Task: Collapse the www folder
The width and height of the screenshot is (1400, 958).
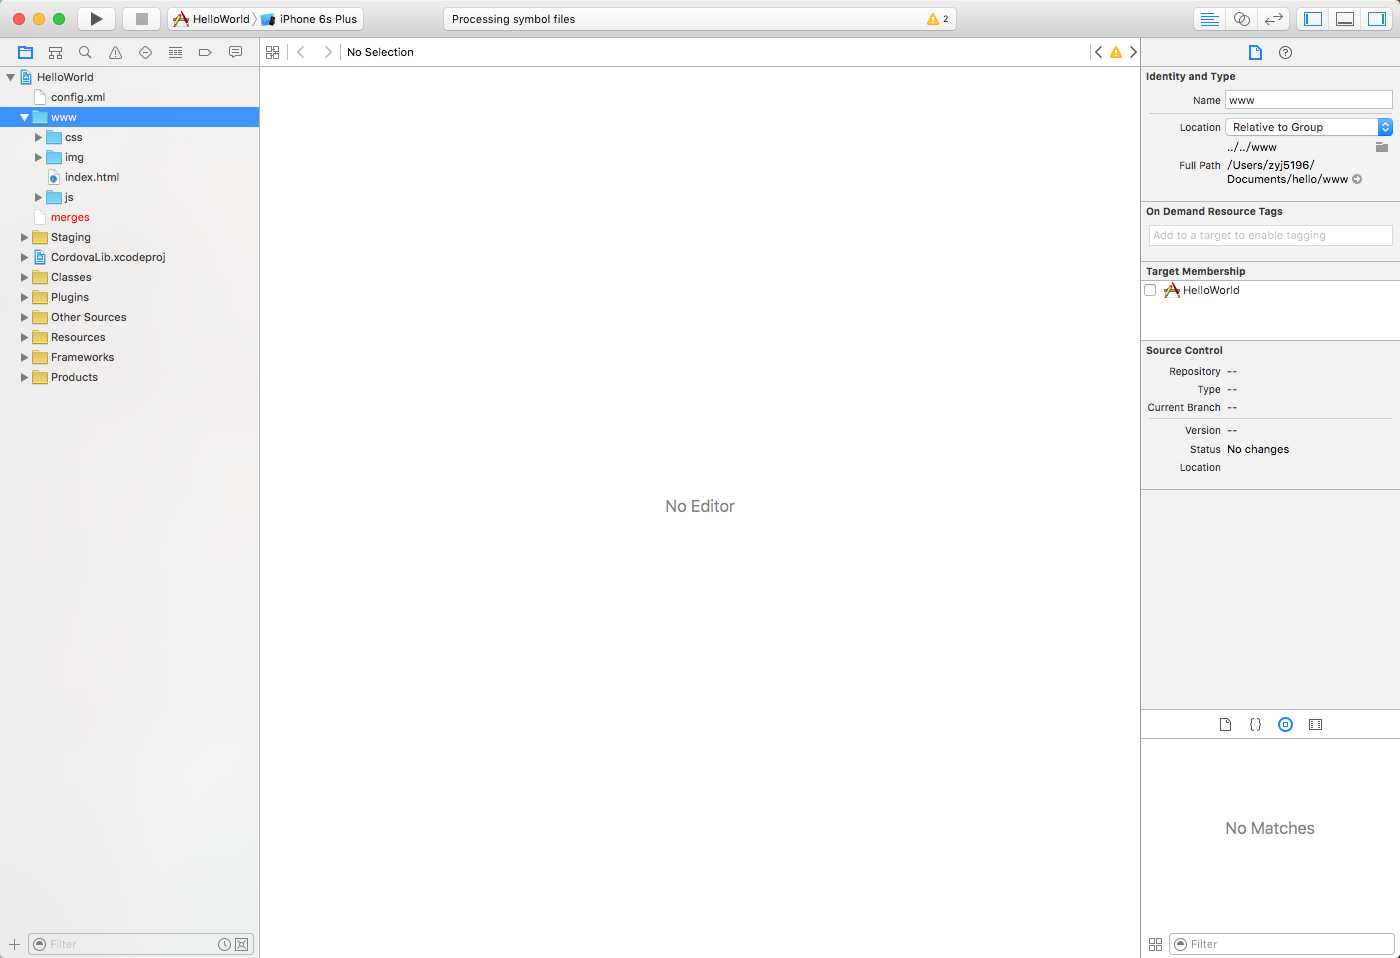Action: click(25, 117)
